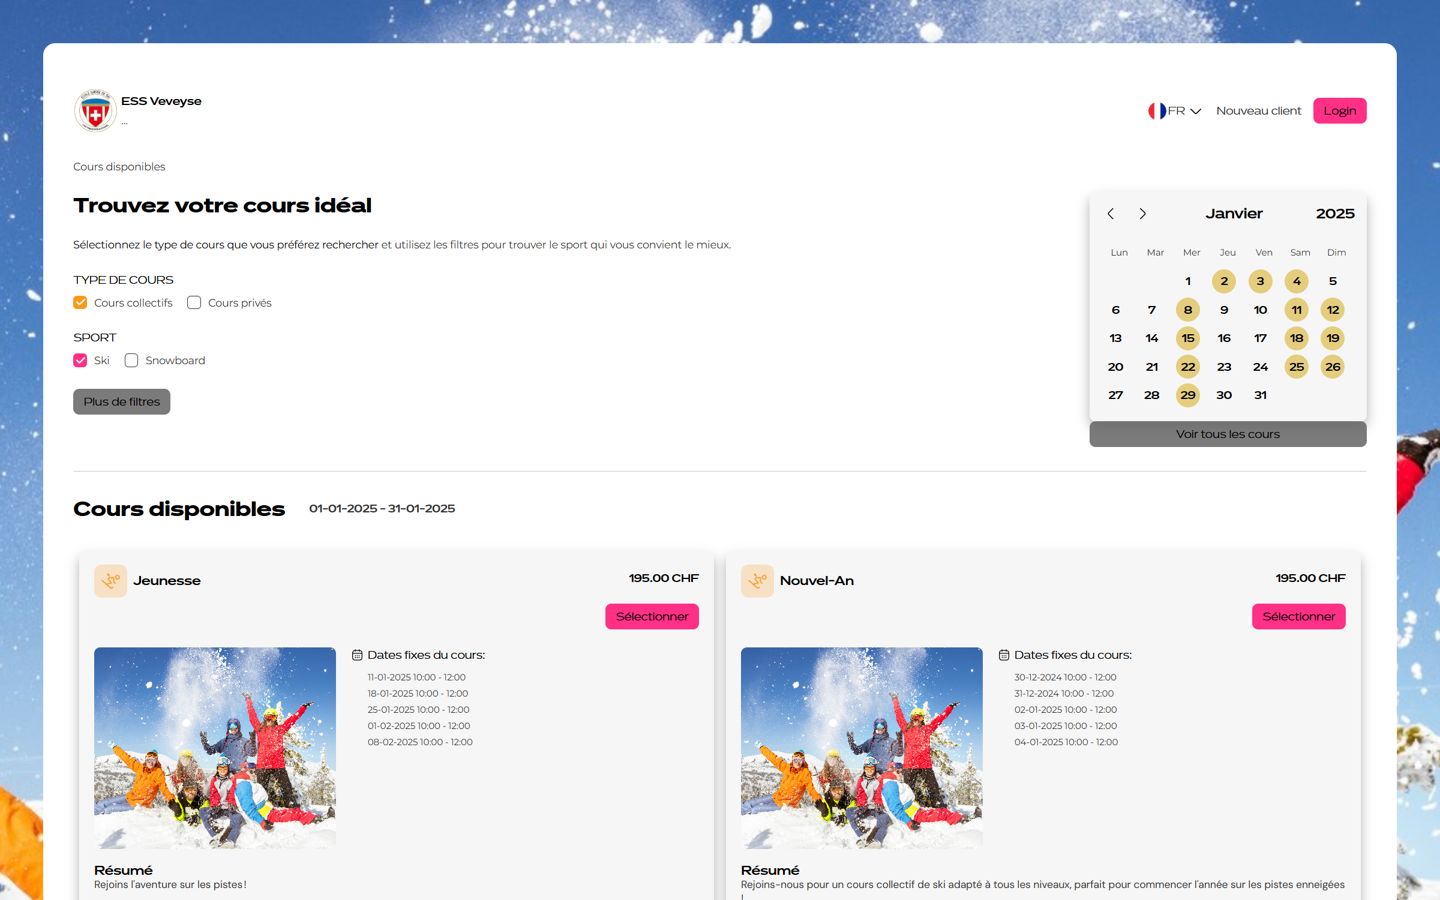The width and height of the screenshot is (1440, 900).
Task: Open the Nouvel-An course photo
Action: pyautogui.click(x=862, y=748)
